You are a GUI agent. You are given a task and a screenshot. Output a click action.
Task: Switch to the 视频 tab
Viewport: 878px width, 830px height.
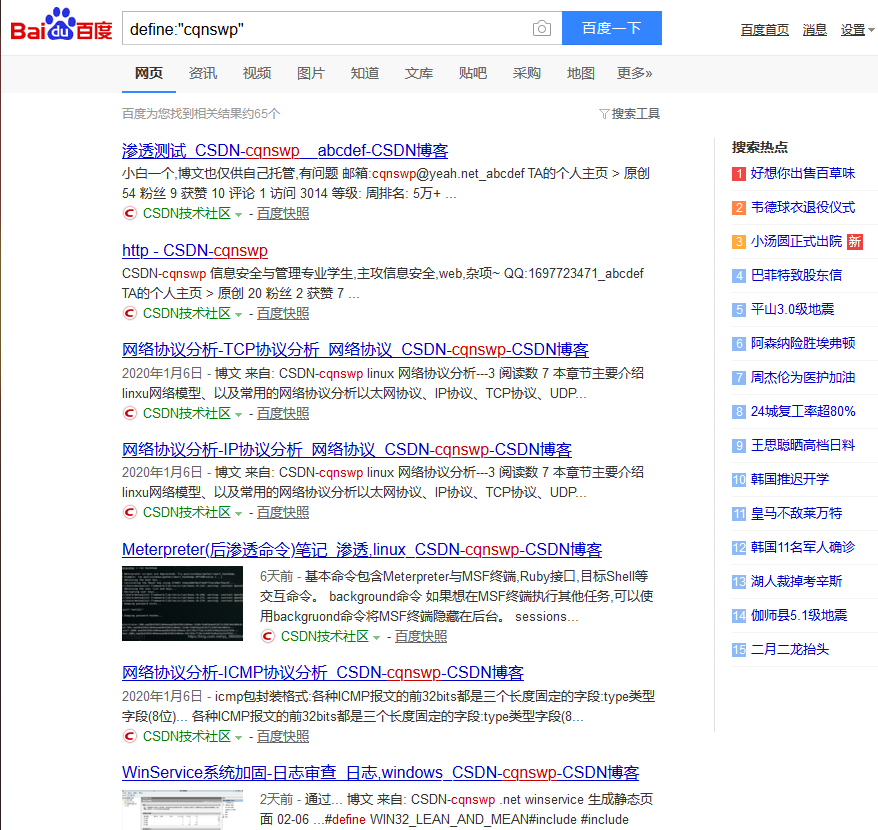pyautogui.click(x=256, y=73)
